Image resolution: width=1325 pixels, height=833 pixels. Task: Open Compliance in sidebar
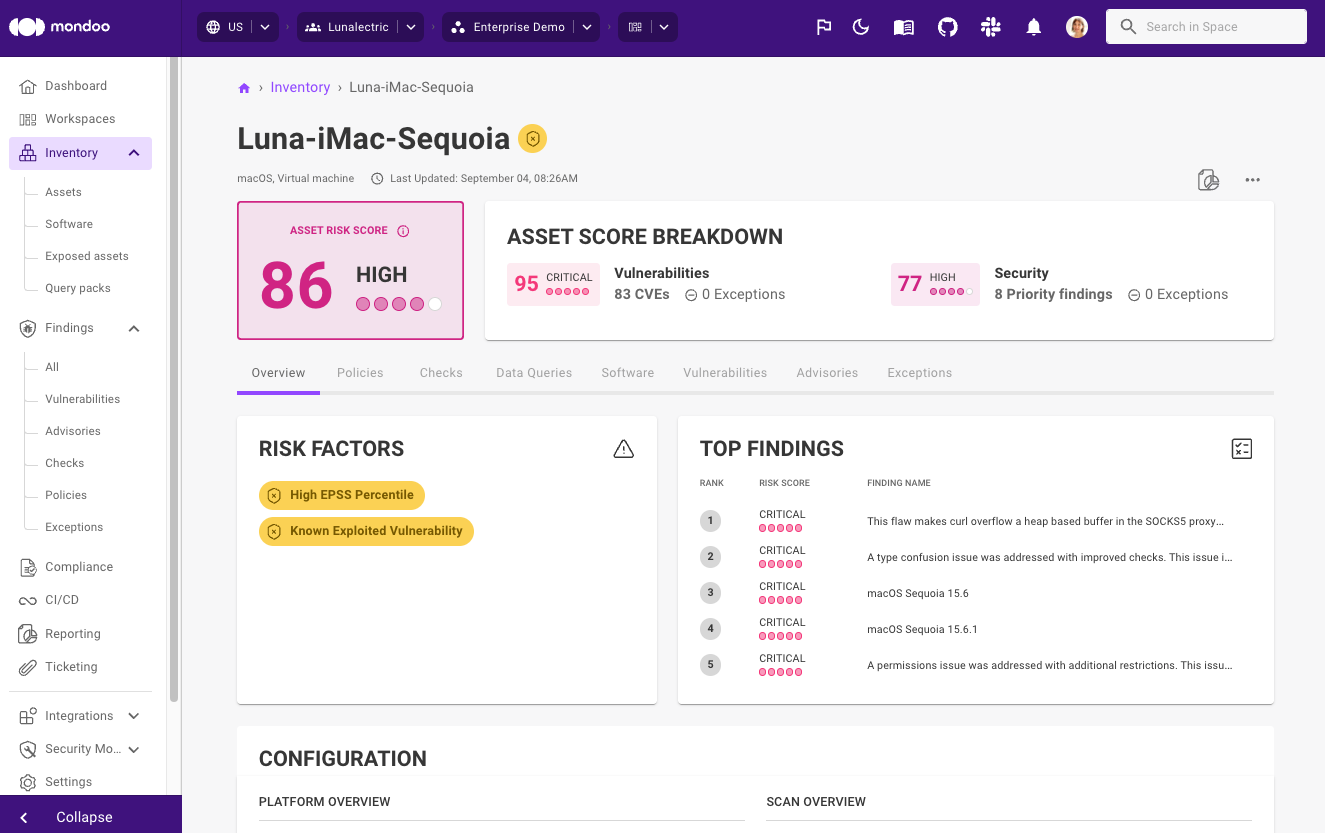79,567
